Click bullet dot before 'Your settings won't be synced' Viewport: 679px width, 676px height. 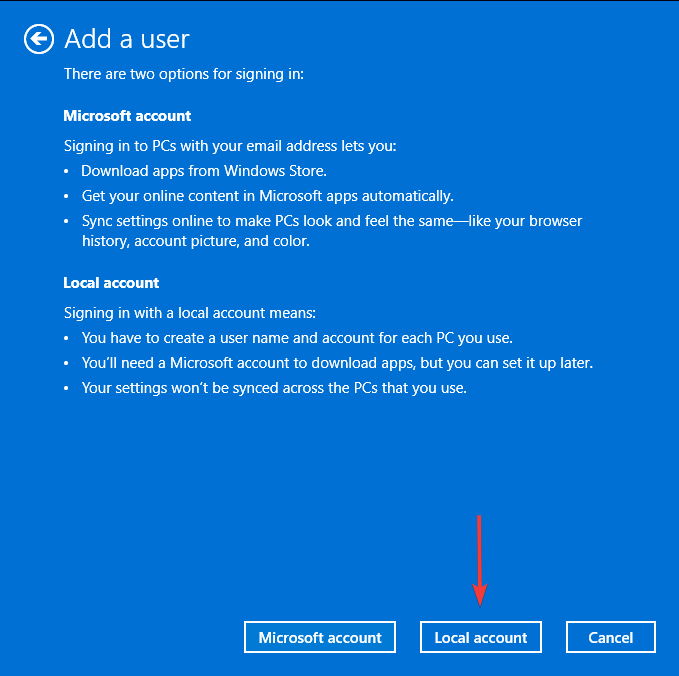click(66, 388)
